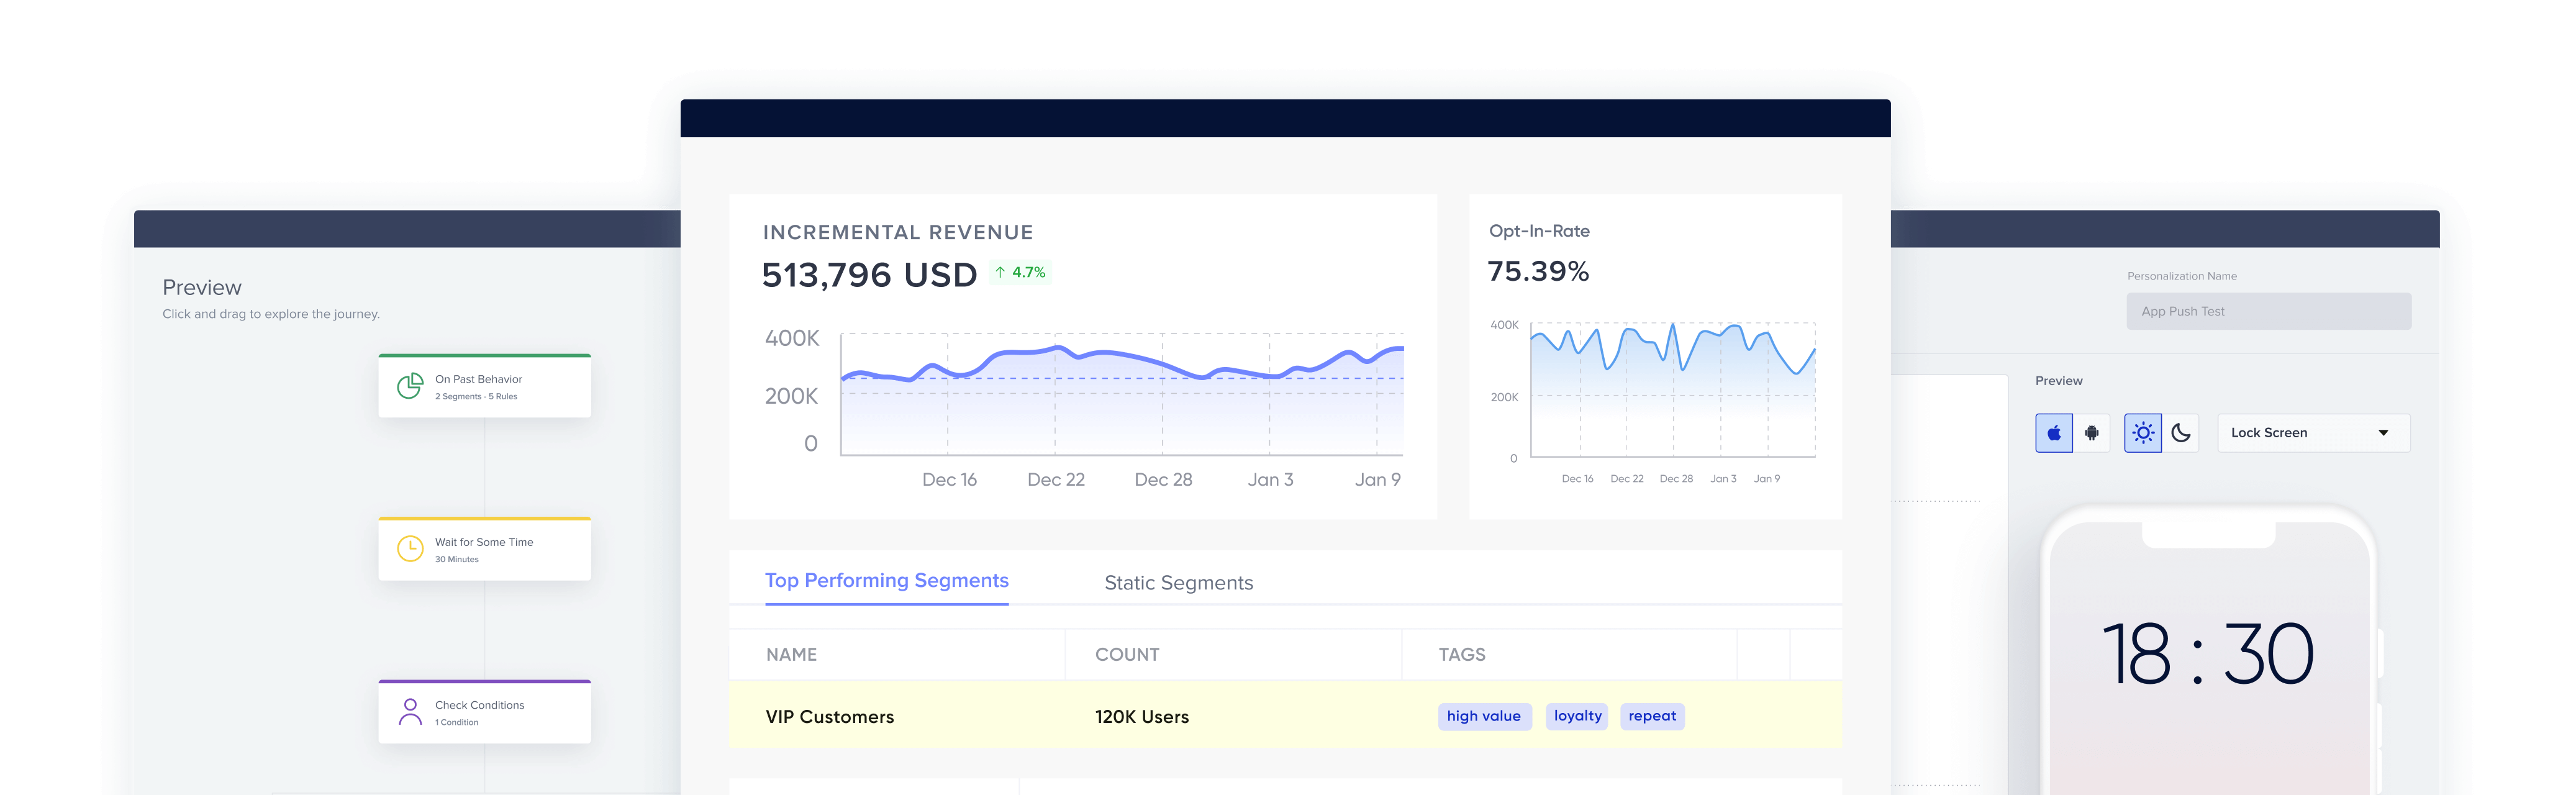The height and width of the screenshot is (795, 2576).
Task: Click the pie chart segment icon
Action: (x=410, y=386)
